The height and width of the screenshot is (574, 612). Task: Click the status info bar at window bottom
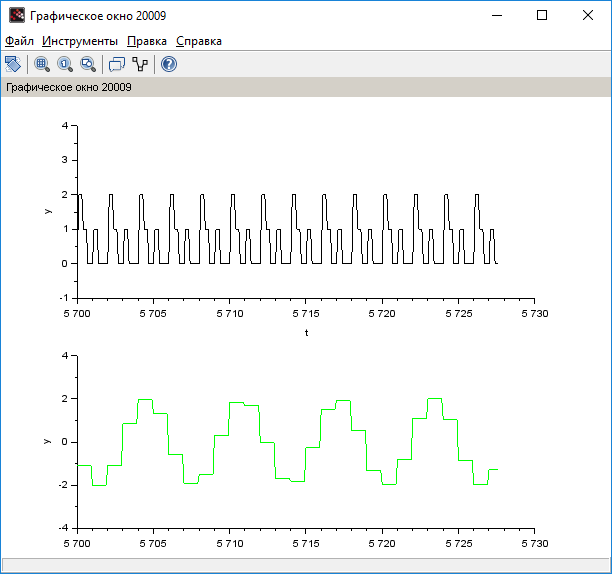pos(306,565)
